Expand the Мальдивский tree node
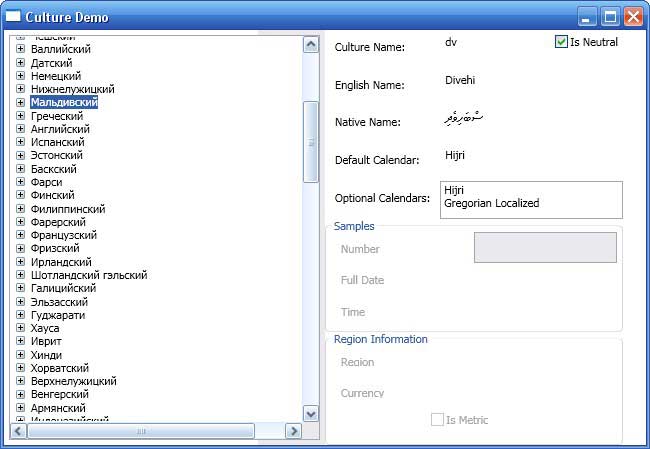The height and width of the screenshot is (449, 650). point(20,102)
